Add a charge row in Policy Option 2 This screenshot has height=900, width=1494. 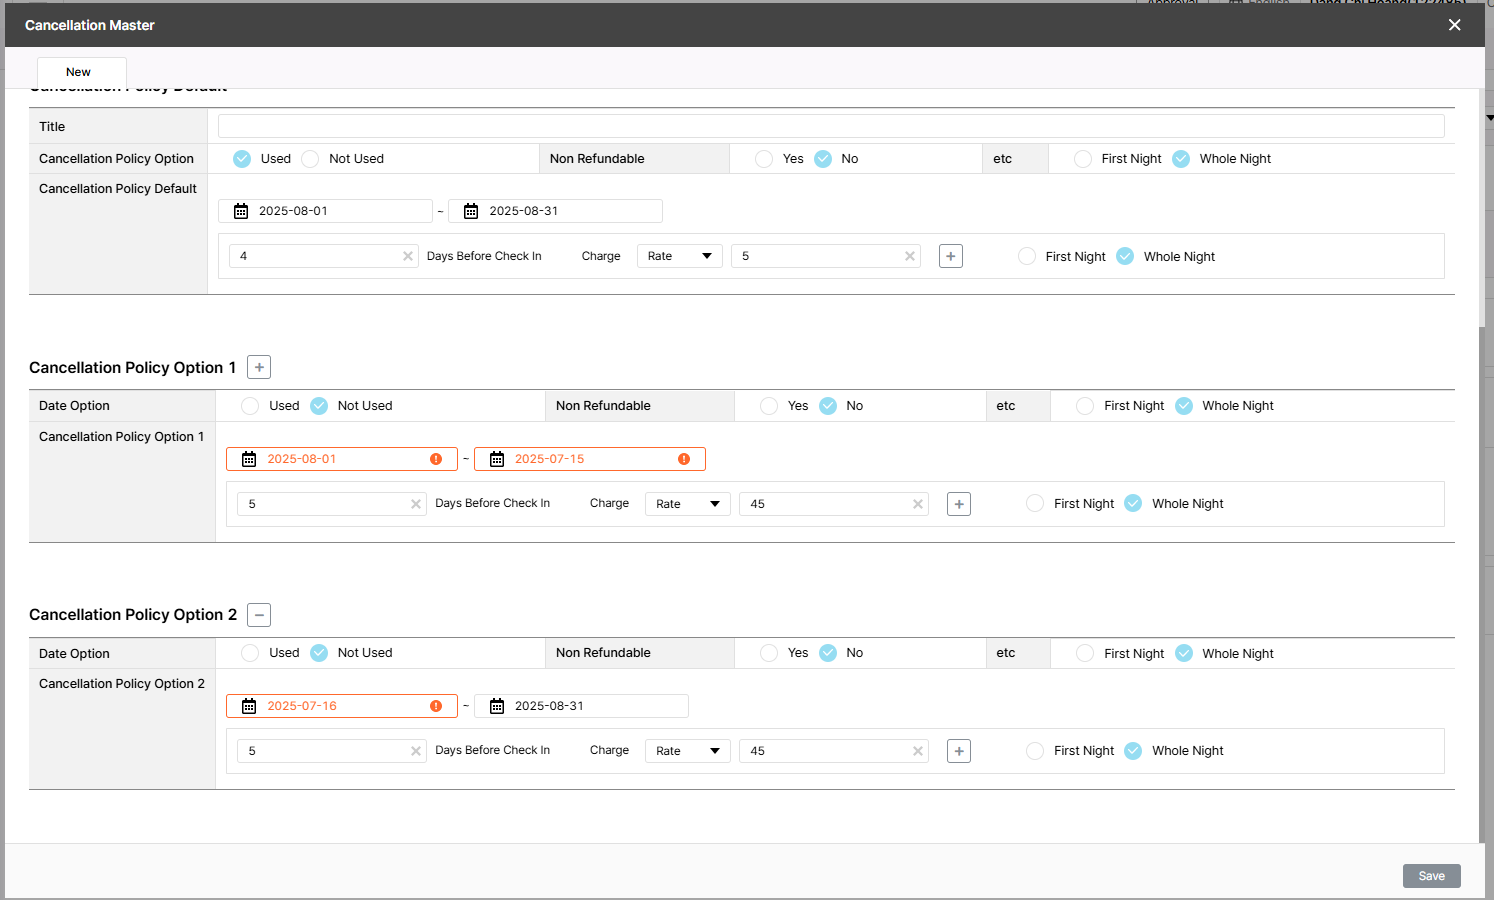click(959, 751)
